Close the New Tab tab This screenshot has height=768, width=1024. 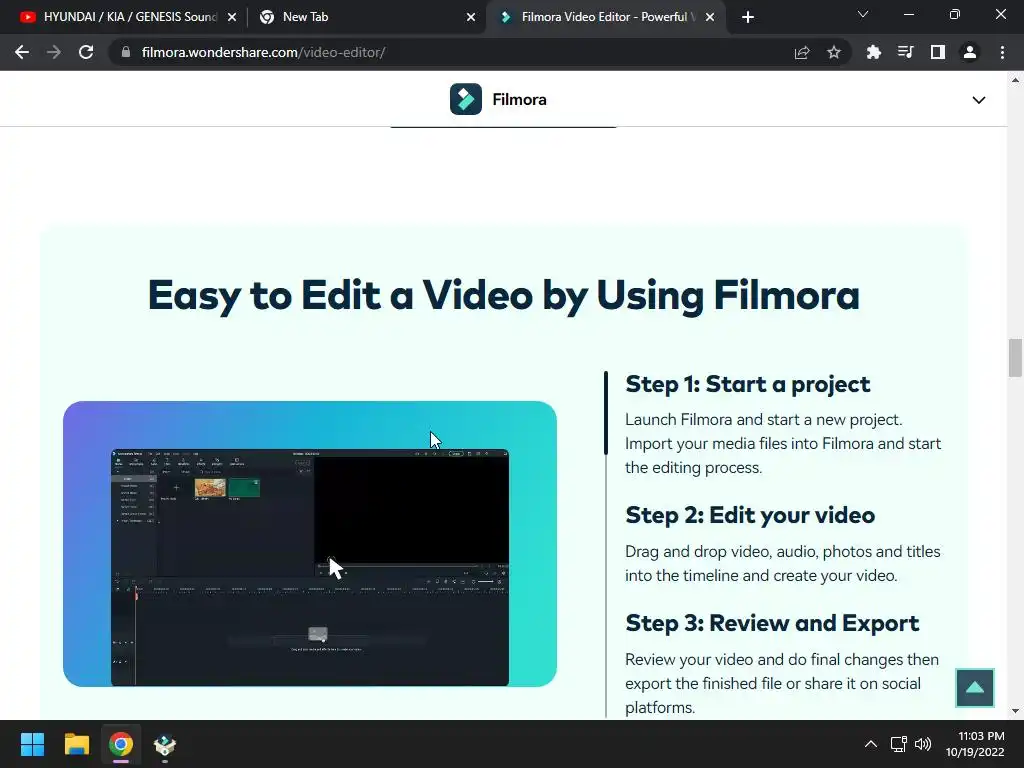tap(471, 17)
